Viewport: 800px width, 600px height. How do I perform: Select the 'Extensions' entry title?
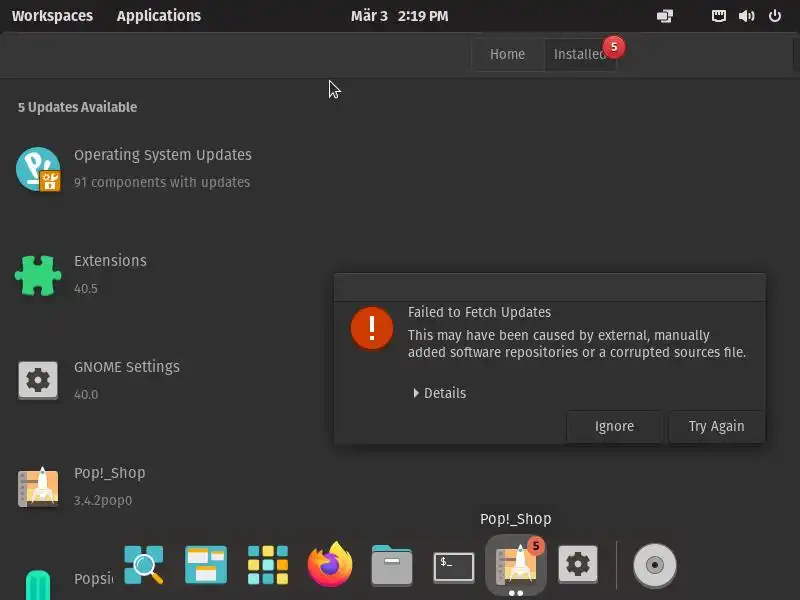point(110,261)
